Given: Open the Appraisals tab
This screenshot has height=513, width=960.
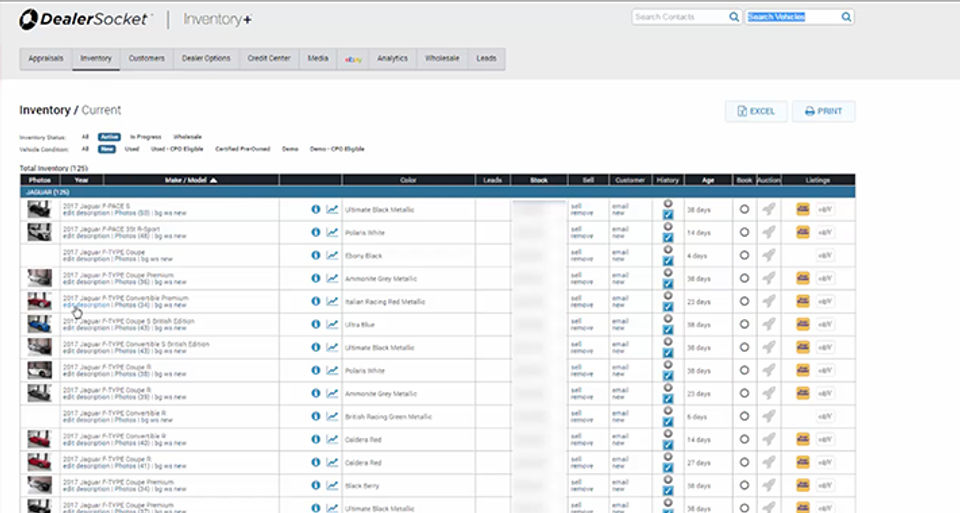Looking at the screenshot, I should pyautogui.click(x=46, y=59).
